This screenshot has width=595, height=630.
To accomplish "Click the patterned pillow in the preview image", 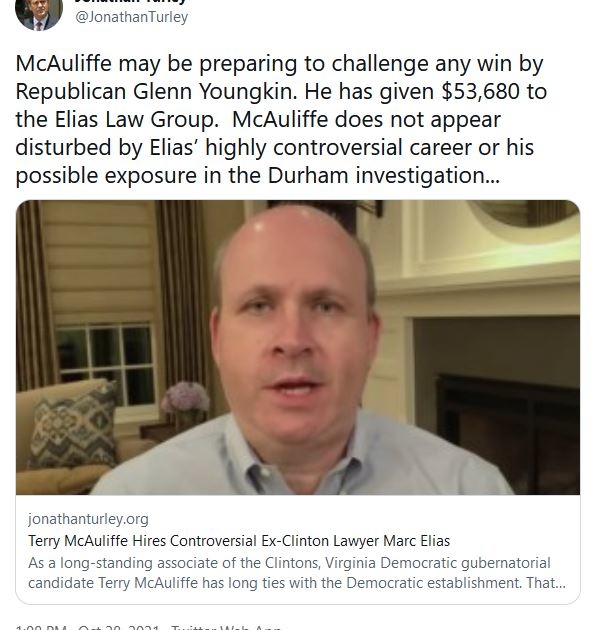I will pyautogui.click(x=75, y=425).
